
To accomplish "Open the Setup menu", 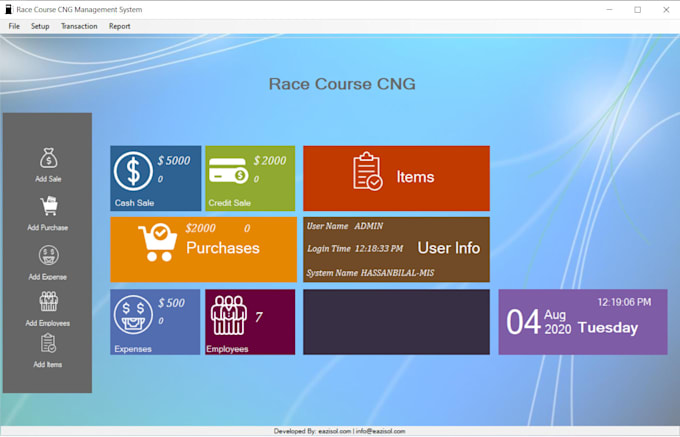I will tap(40, 26).
